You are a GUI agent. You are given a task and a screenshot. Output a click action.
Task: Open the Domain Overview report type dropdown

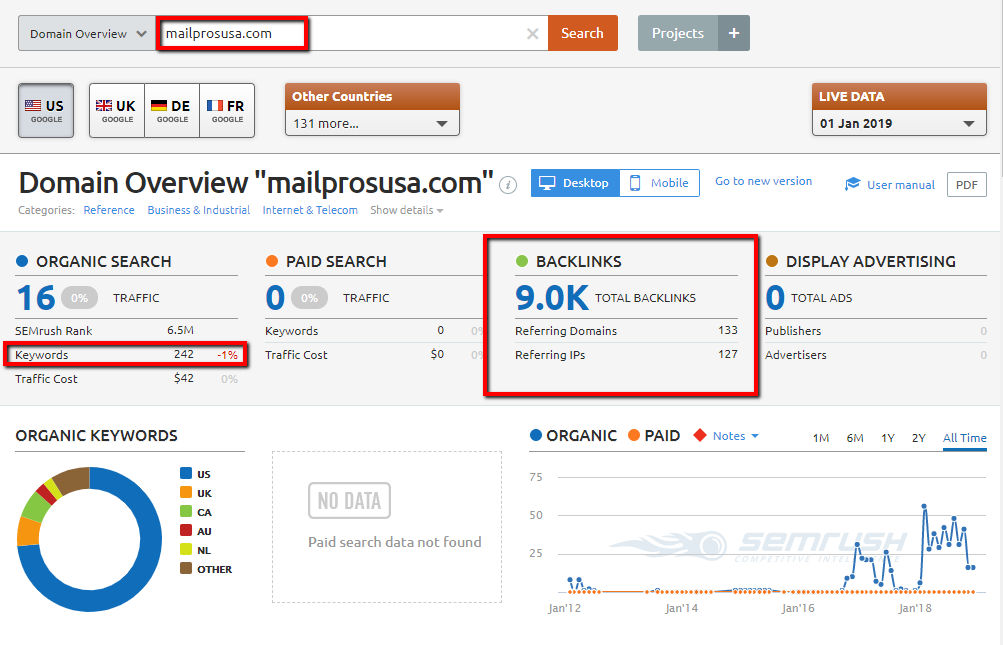(87, 34)
